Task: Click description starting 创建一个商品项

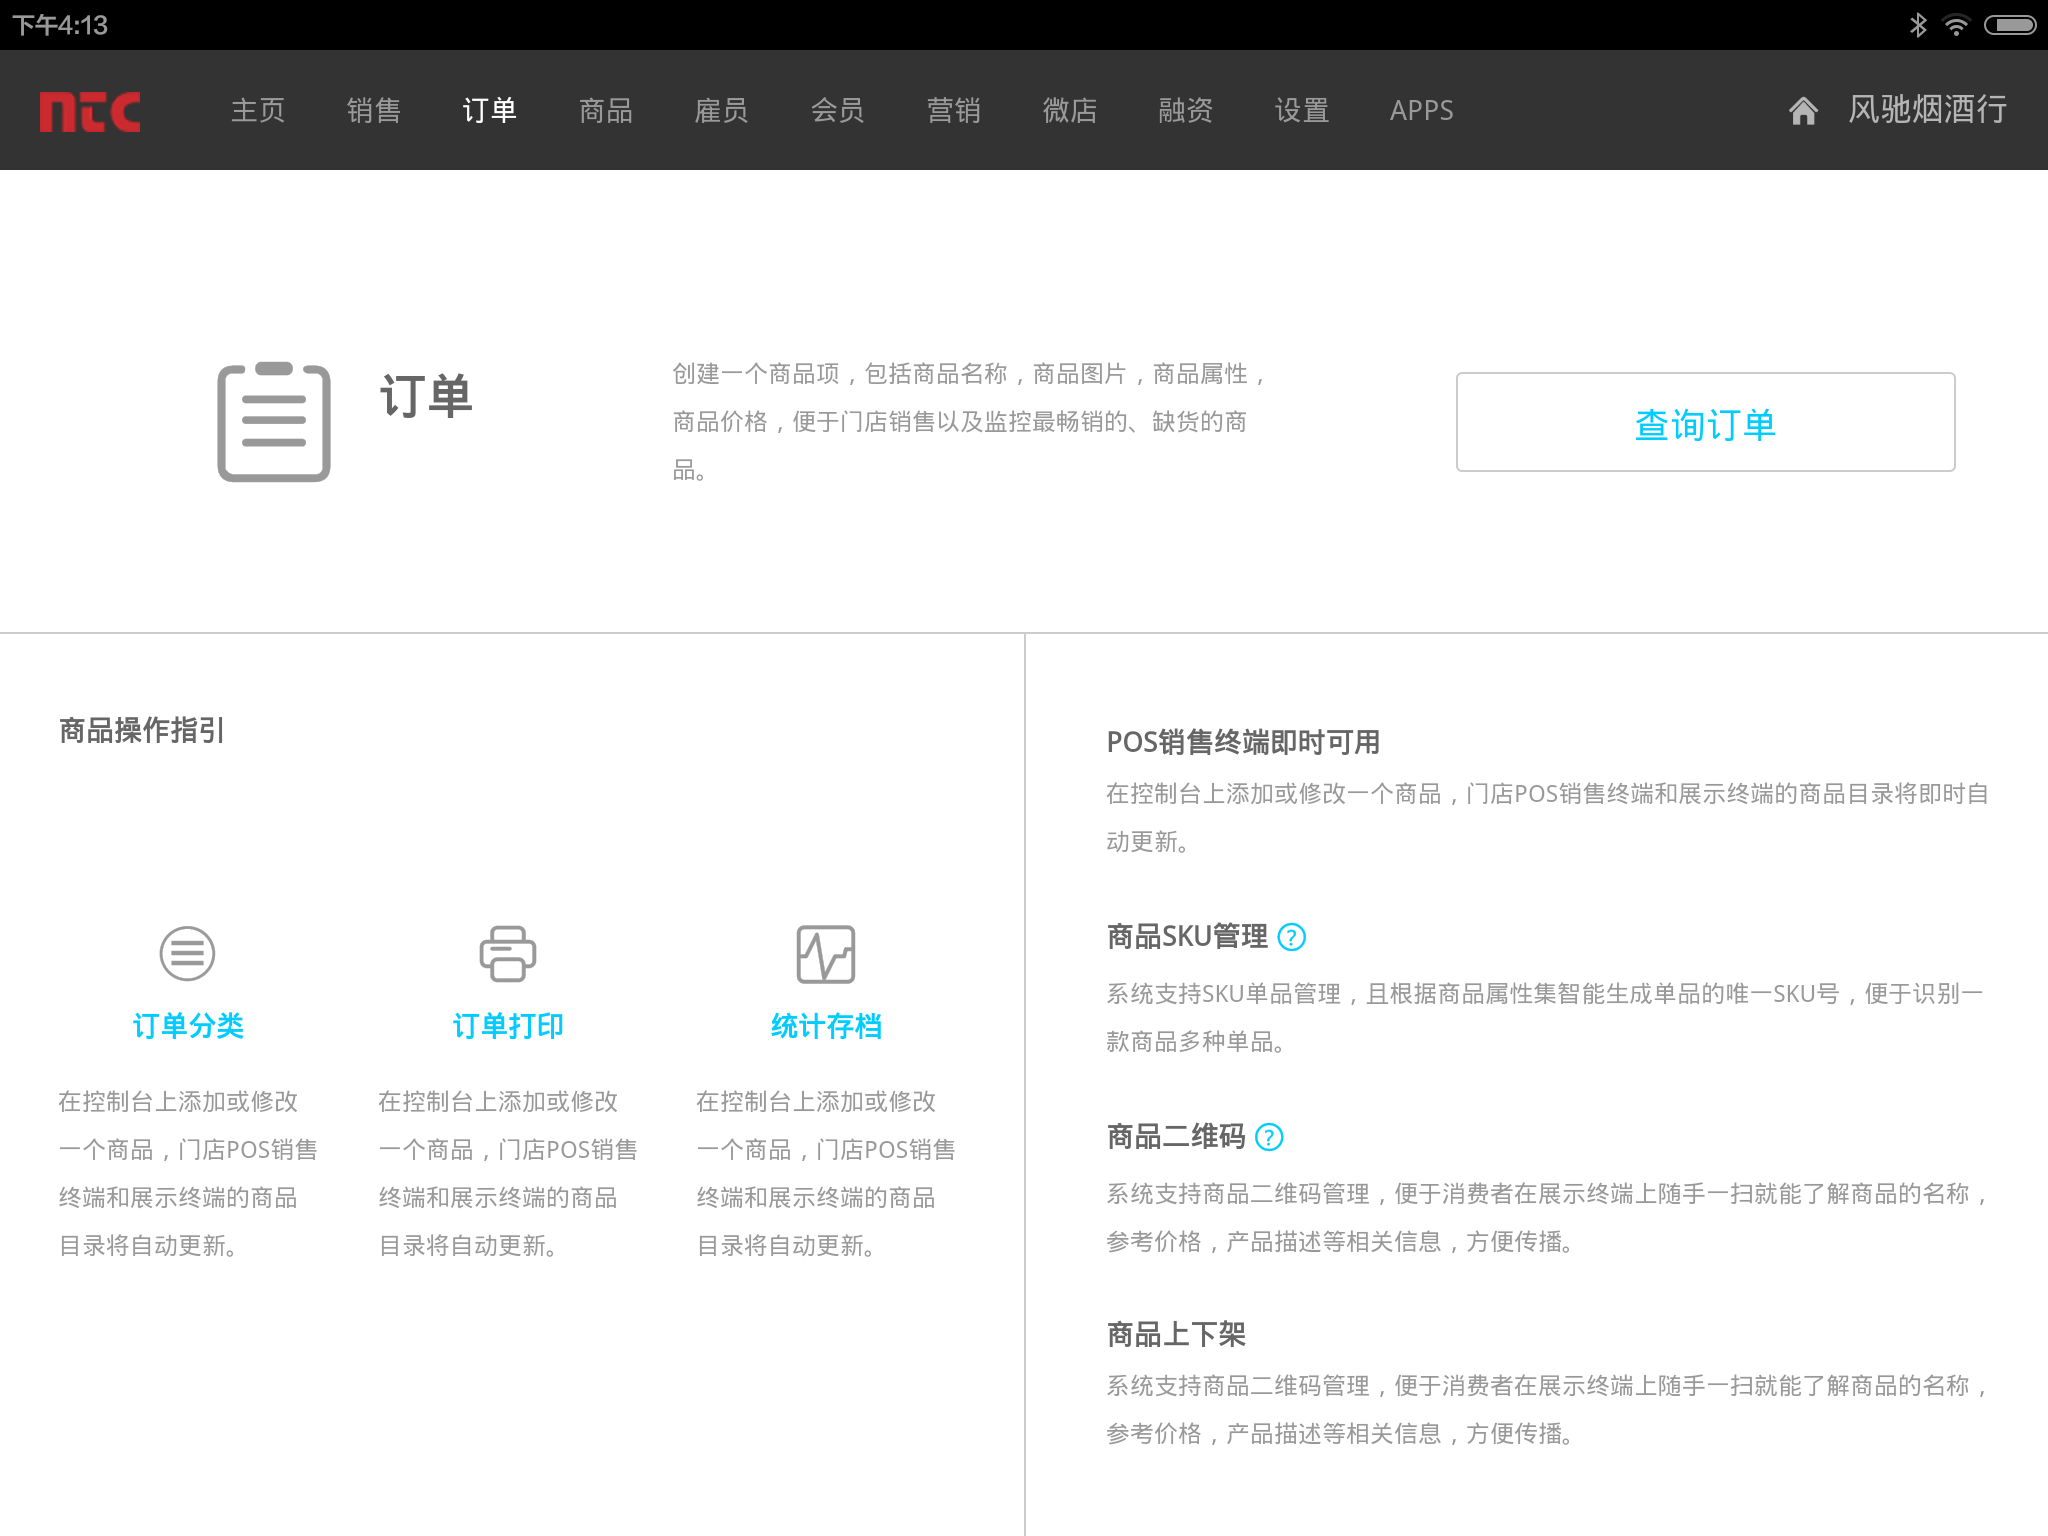Action: (x=970, y=422)
